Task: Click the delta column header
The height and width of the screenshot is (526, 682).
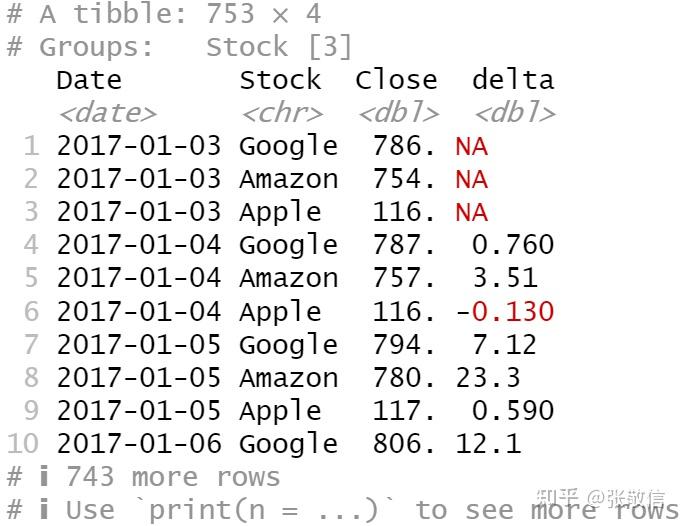Action: click(x=513, y=80)
